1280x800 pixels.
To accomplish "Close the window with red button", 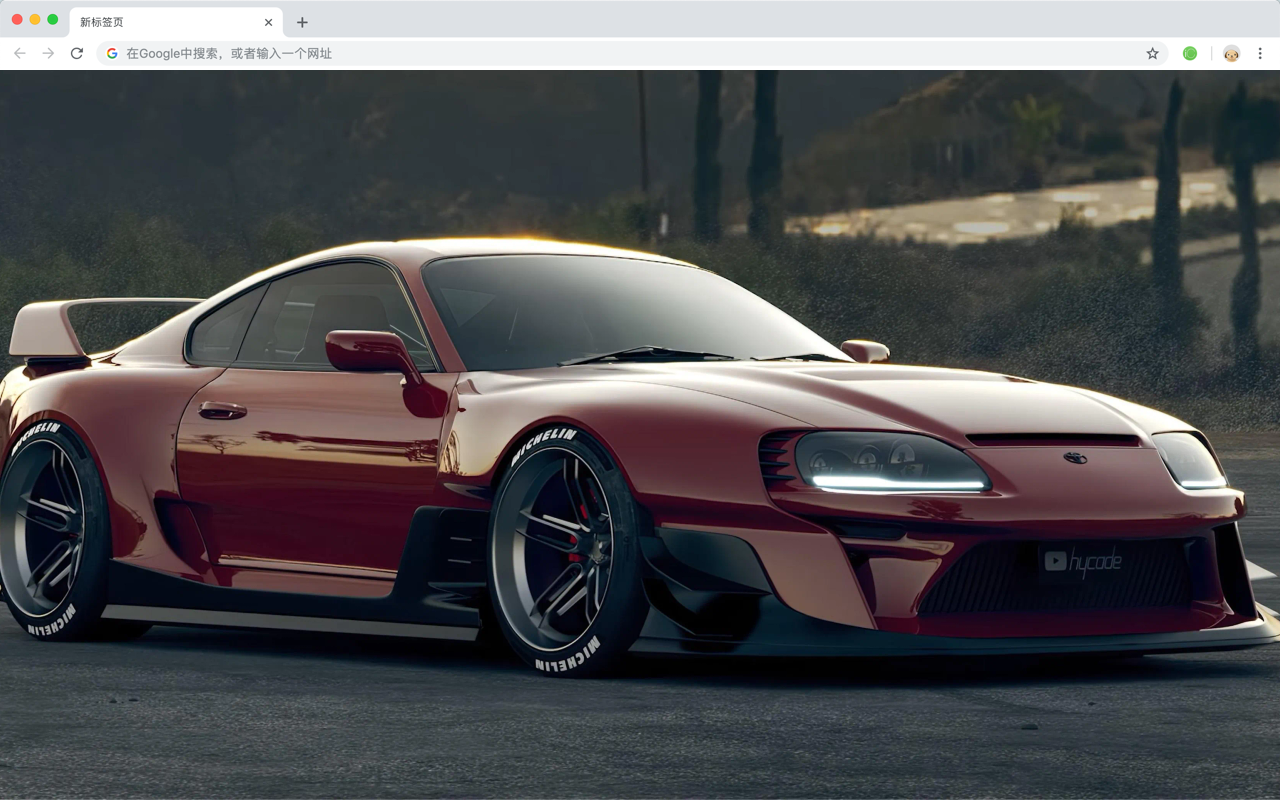I will click(17, 19).
